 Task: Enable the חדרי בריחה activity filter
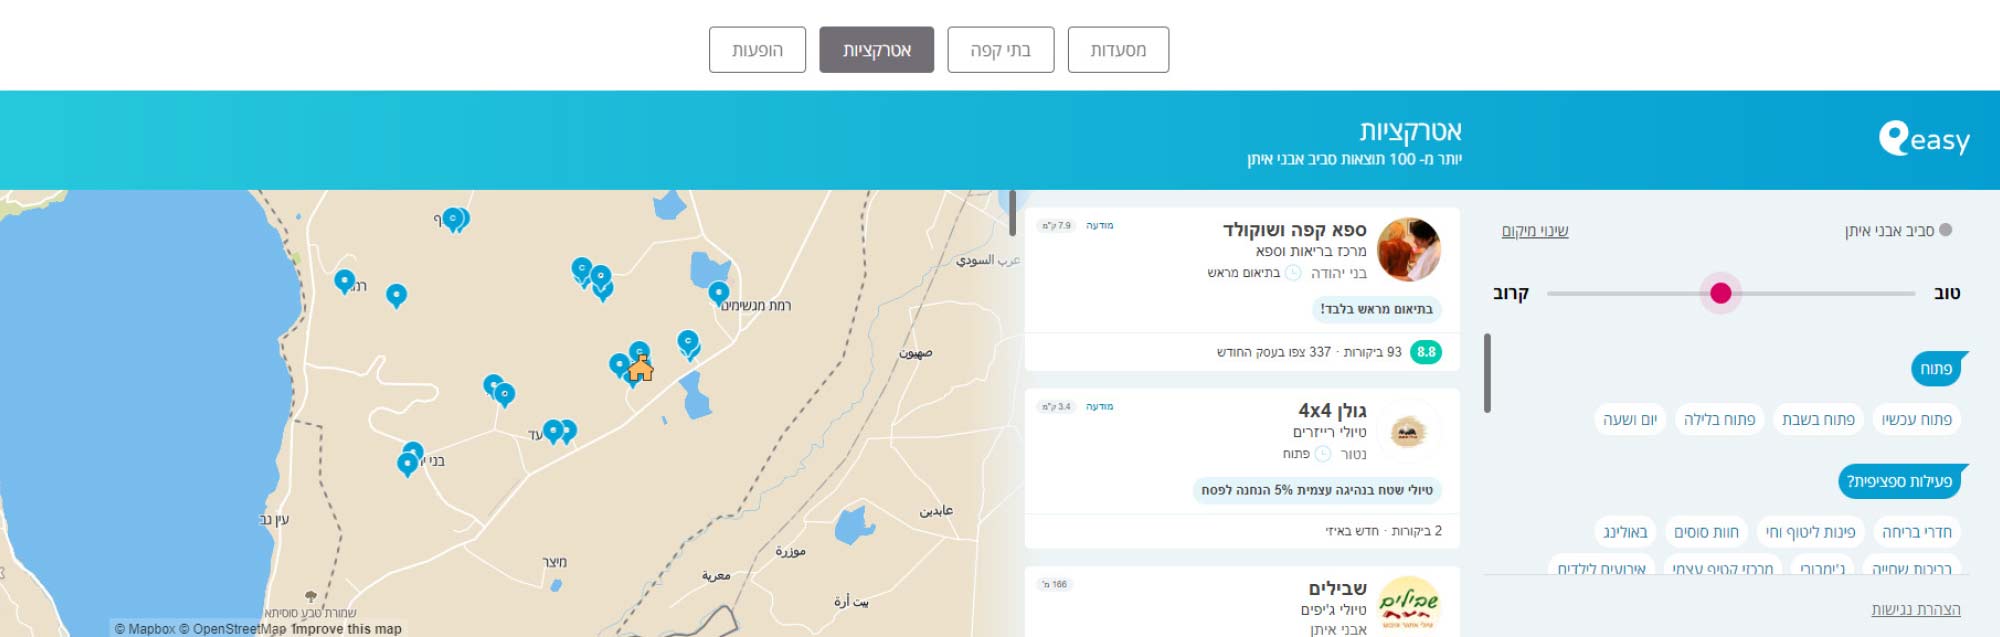click(1916, 532)
